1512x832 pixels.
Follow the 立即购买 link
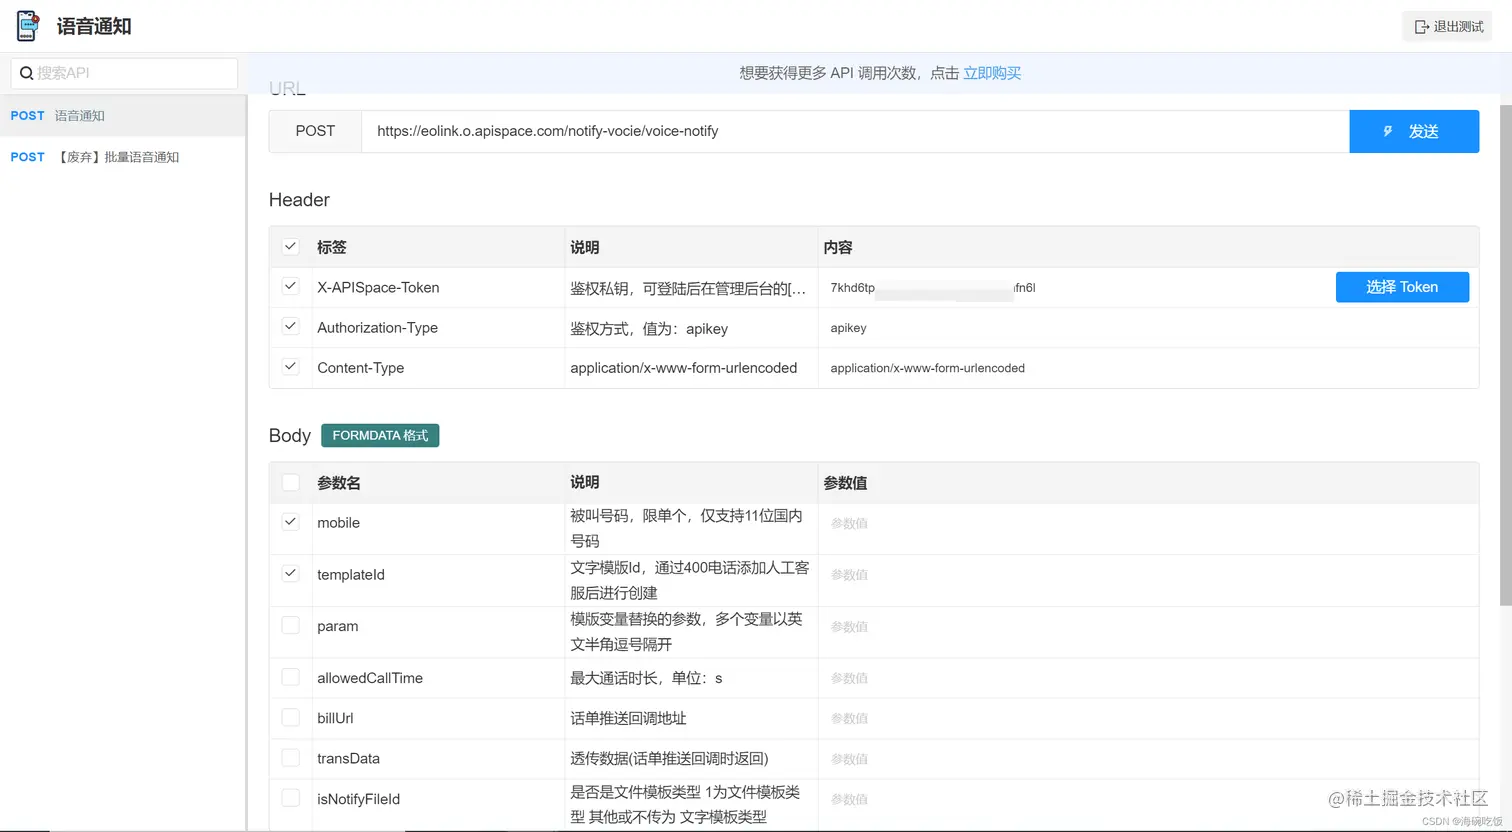pyautogui.click(x=992, y=73)
